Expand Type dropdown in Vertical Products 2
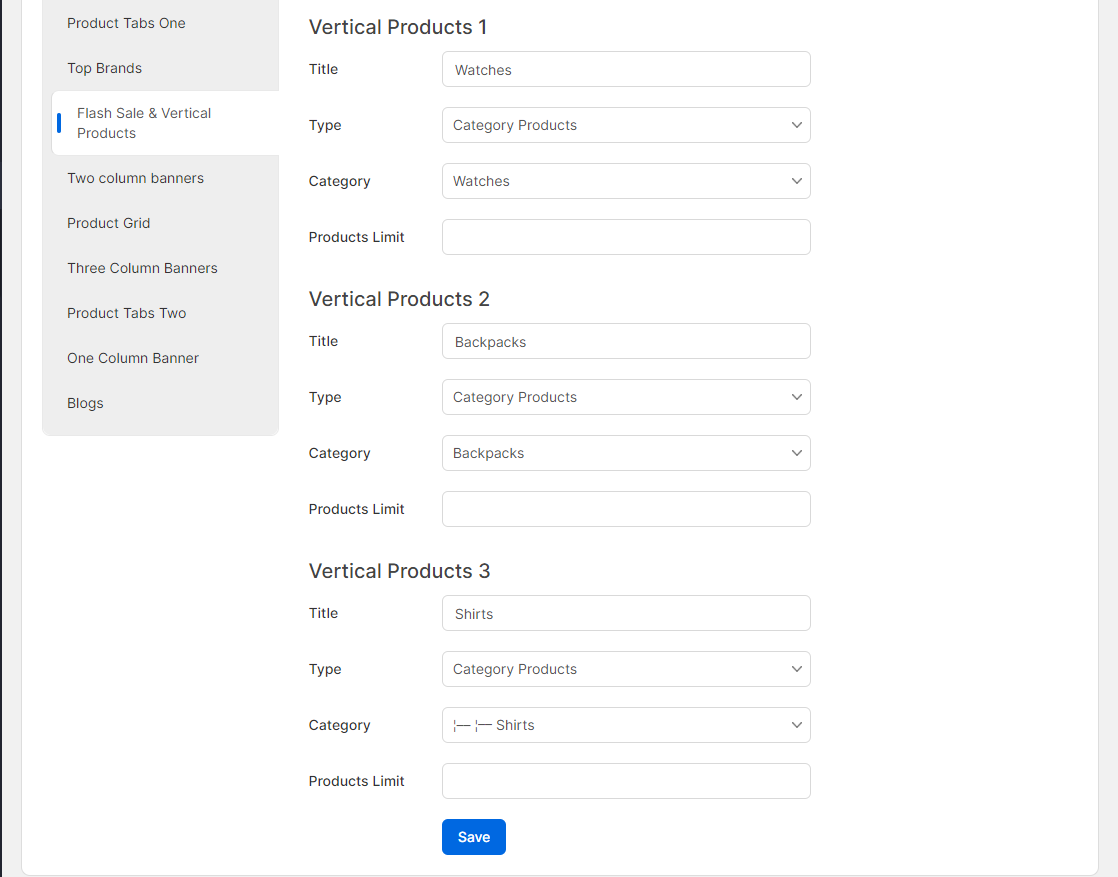The width and height of the screenshot is (1118, 877). tap(626, 397)
